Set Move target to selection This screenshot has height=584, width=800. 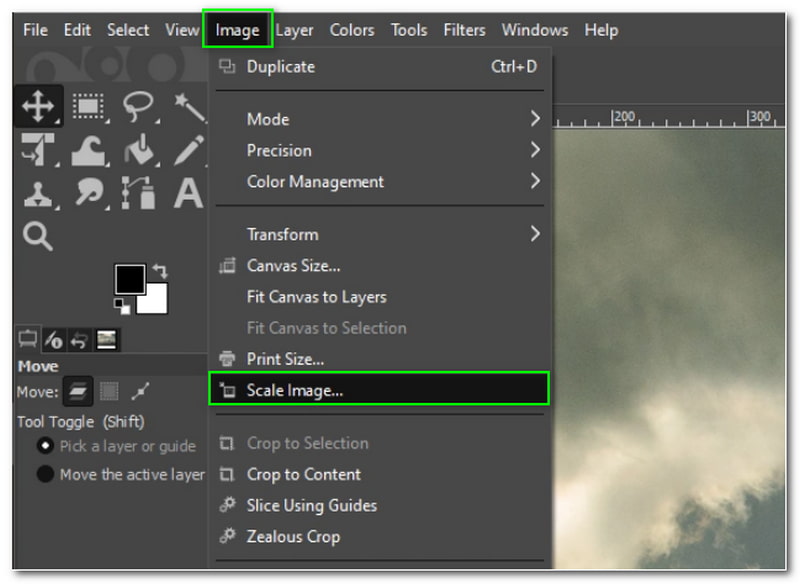(109, 391)
